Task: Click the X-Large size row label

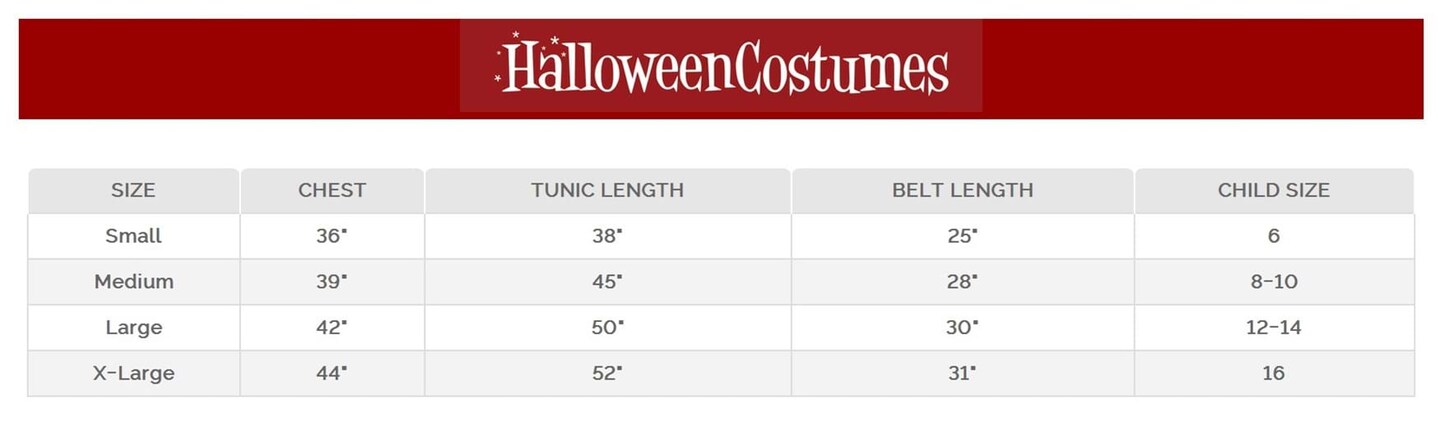Action: pos(133,374)
